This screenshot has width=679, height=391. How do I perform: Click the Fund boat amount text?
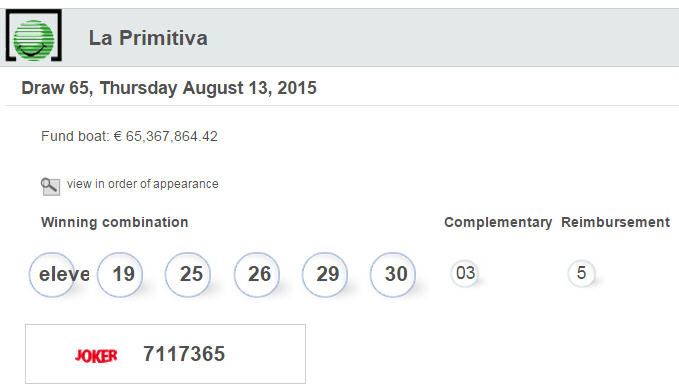coord(129,136)
